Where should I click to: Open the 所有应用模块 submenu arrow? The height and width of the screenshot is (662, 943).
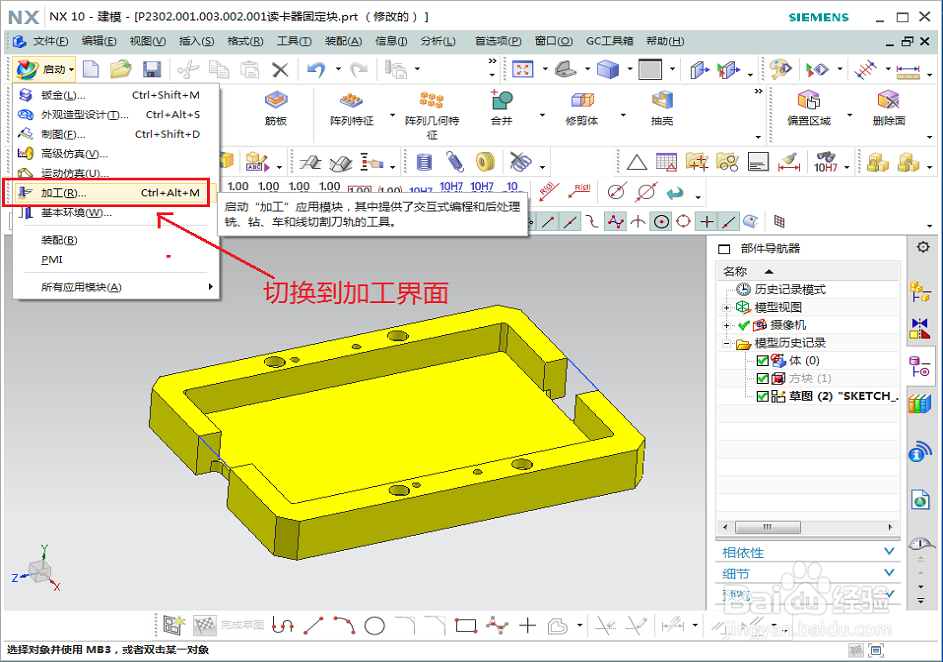pyautogui.click(x=210, y=287)
